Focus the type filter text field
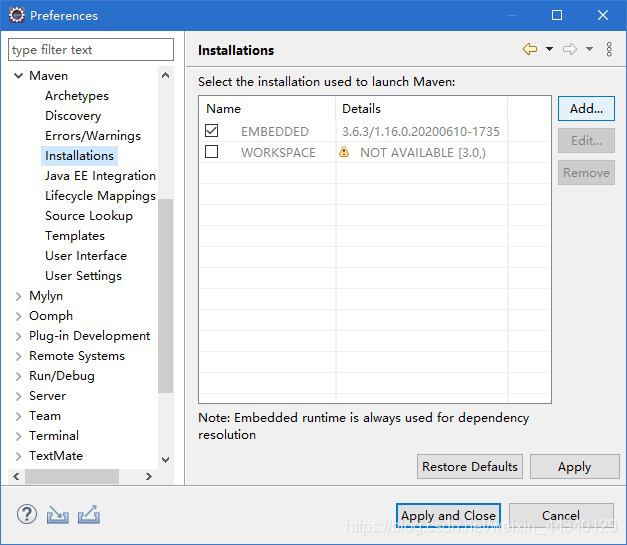Image resolution: width=627 pixels, height=545 pixels. point(91,50)
